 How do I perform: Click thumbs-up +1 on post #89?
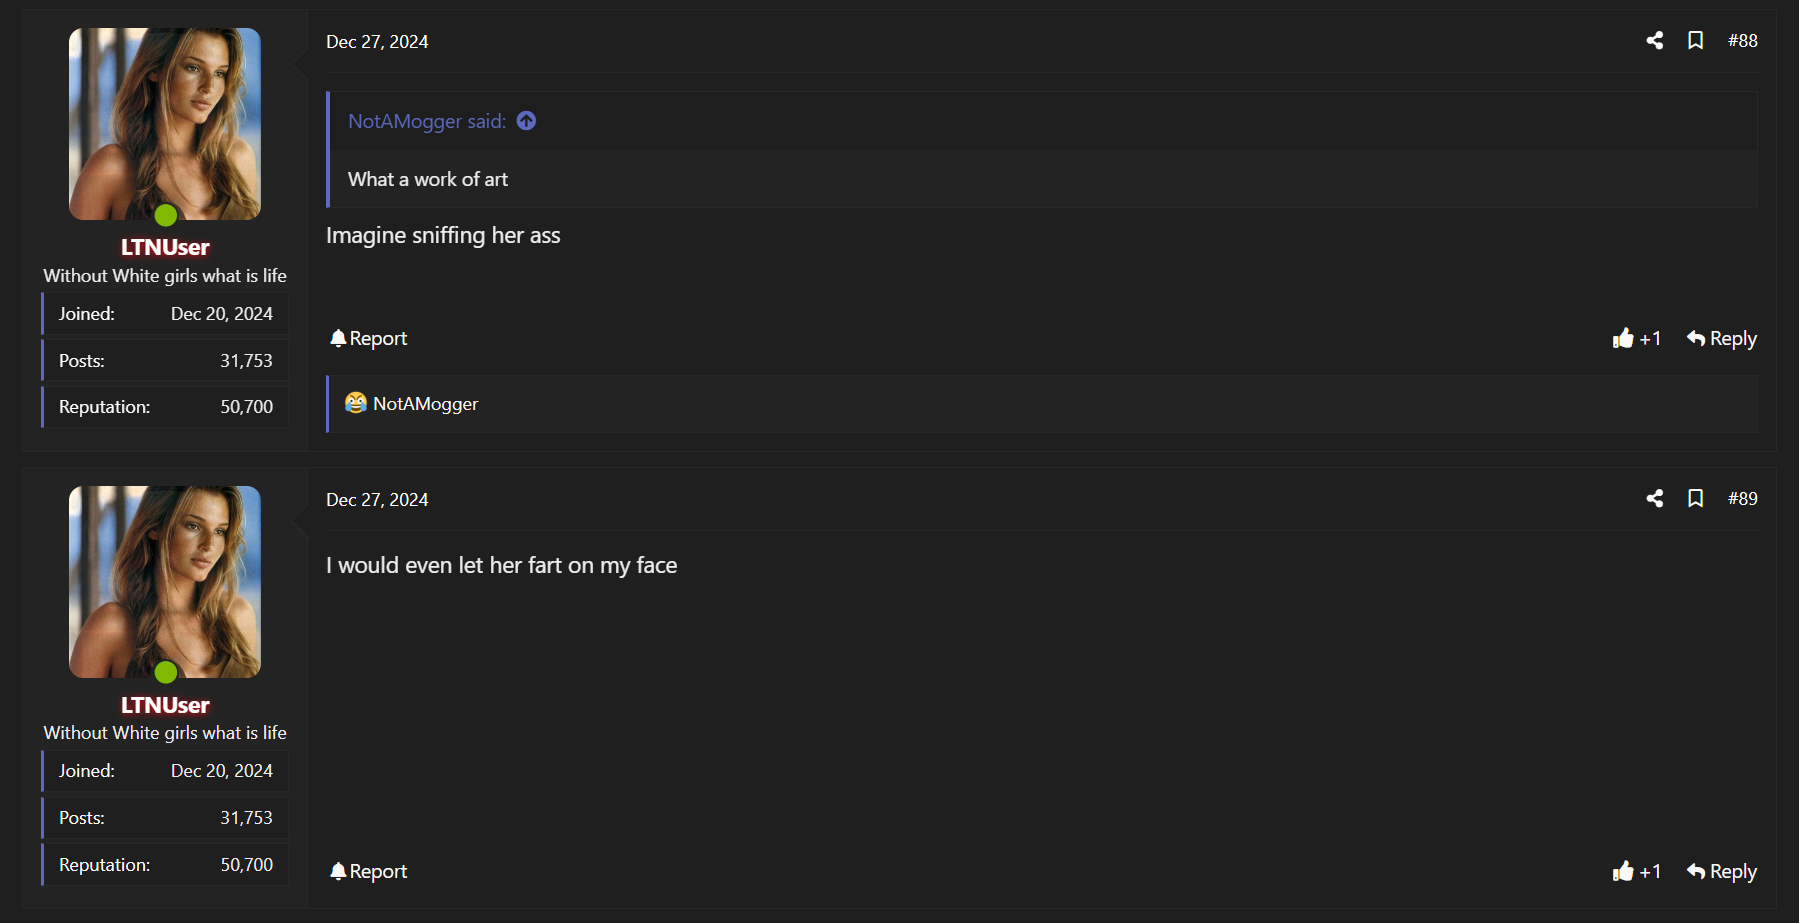1636,872
